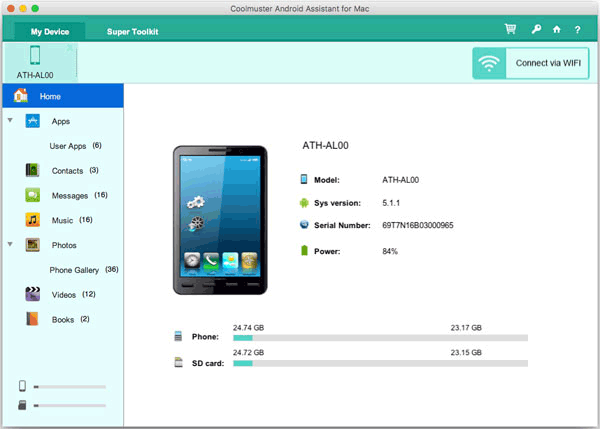Click the 24.74 GB phone capacity
600x429 pixels.
pyautogui.click(x=248, y=328)
